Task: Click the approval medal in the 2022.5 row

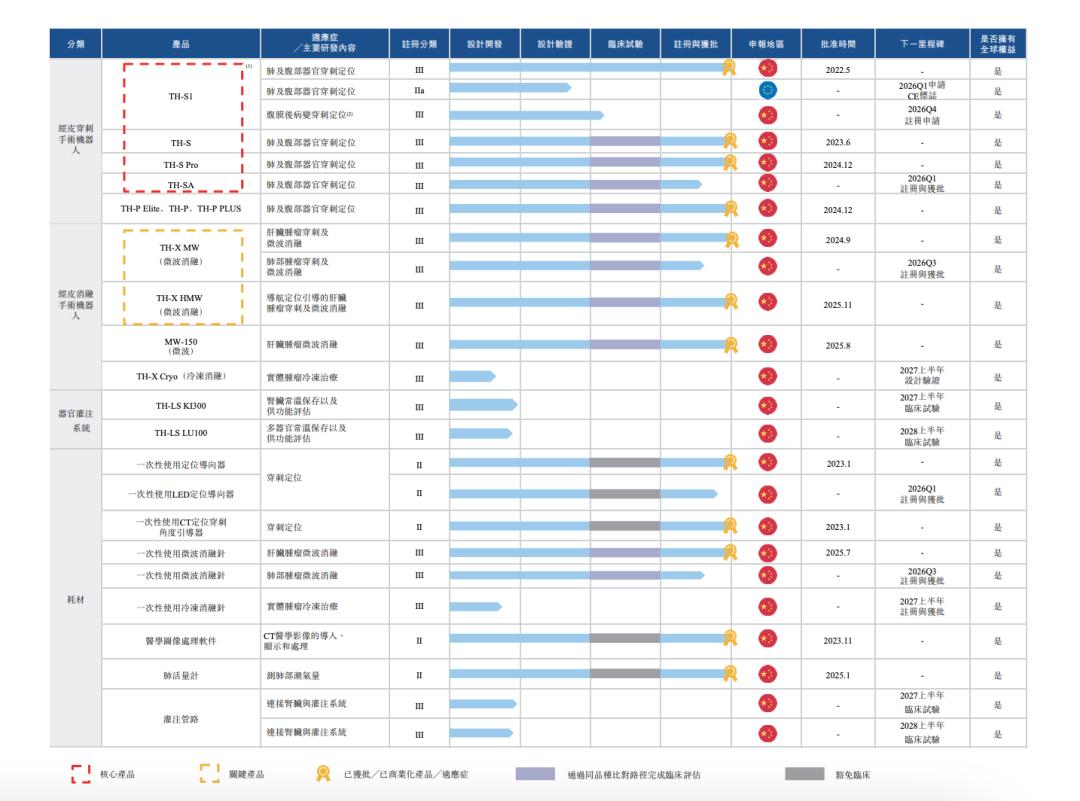Action: click(729, 67)
